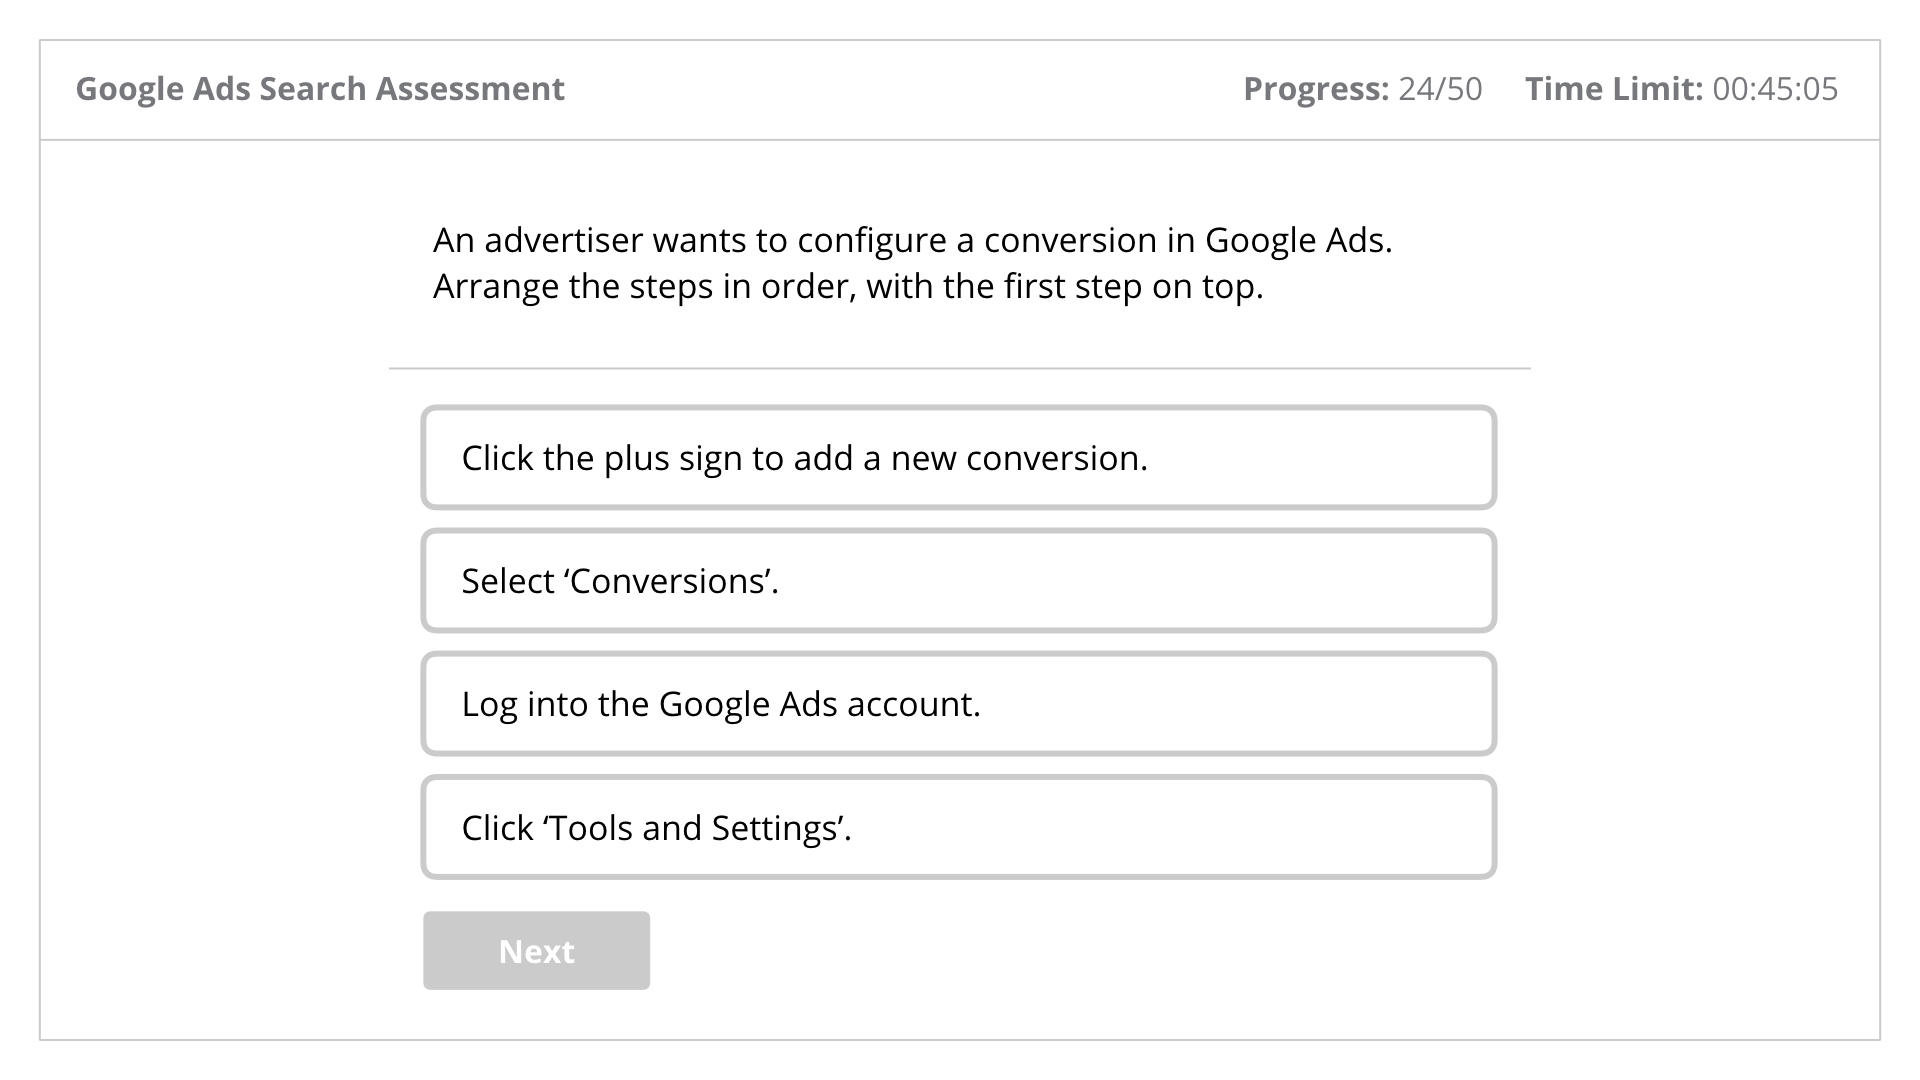Pick the Select 'Conversions' step card

(959, 581)
